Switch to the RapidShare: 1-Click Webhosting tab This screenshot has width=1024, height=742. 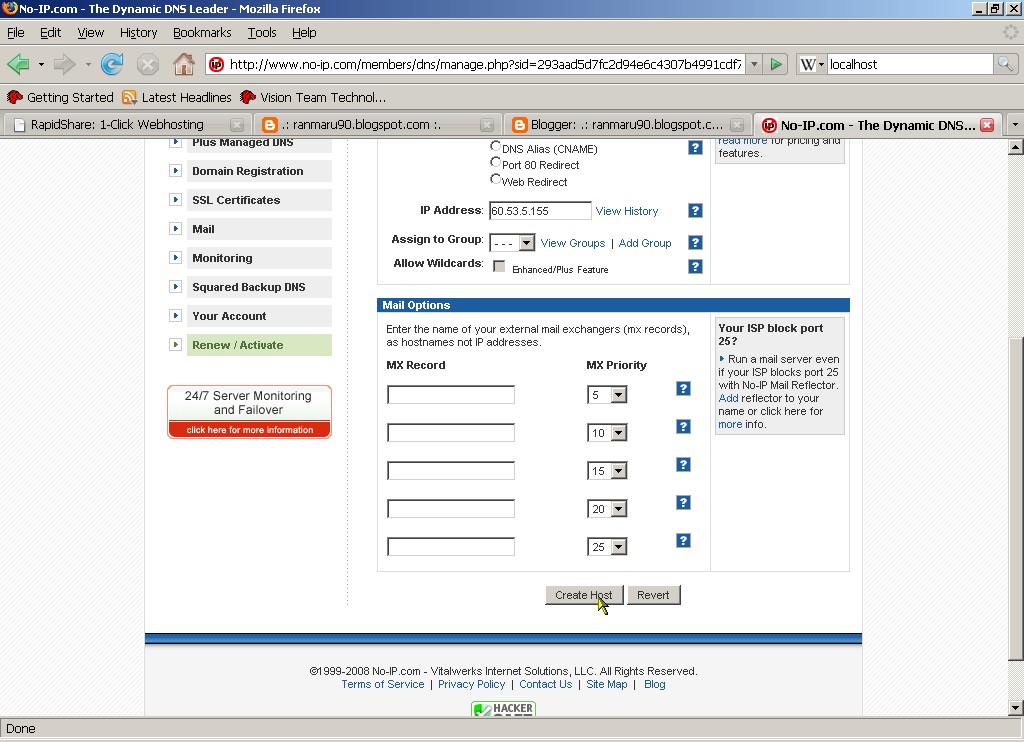click(x=126, y=125)
